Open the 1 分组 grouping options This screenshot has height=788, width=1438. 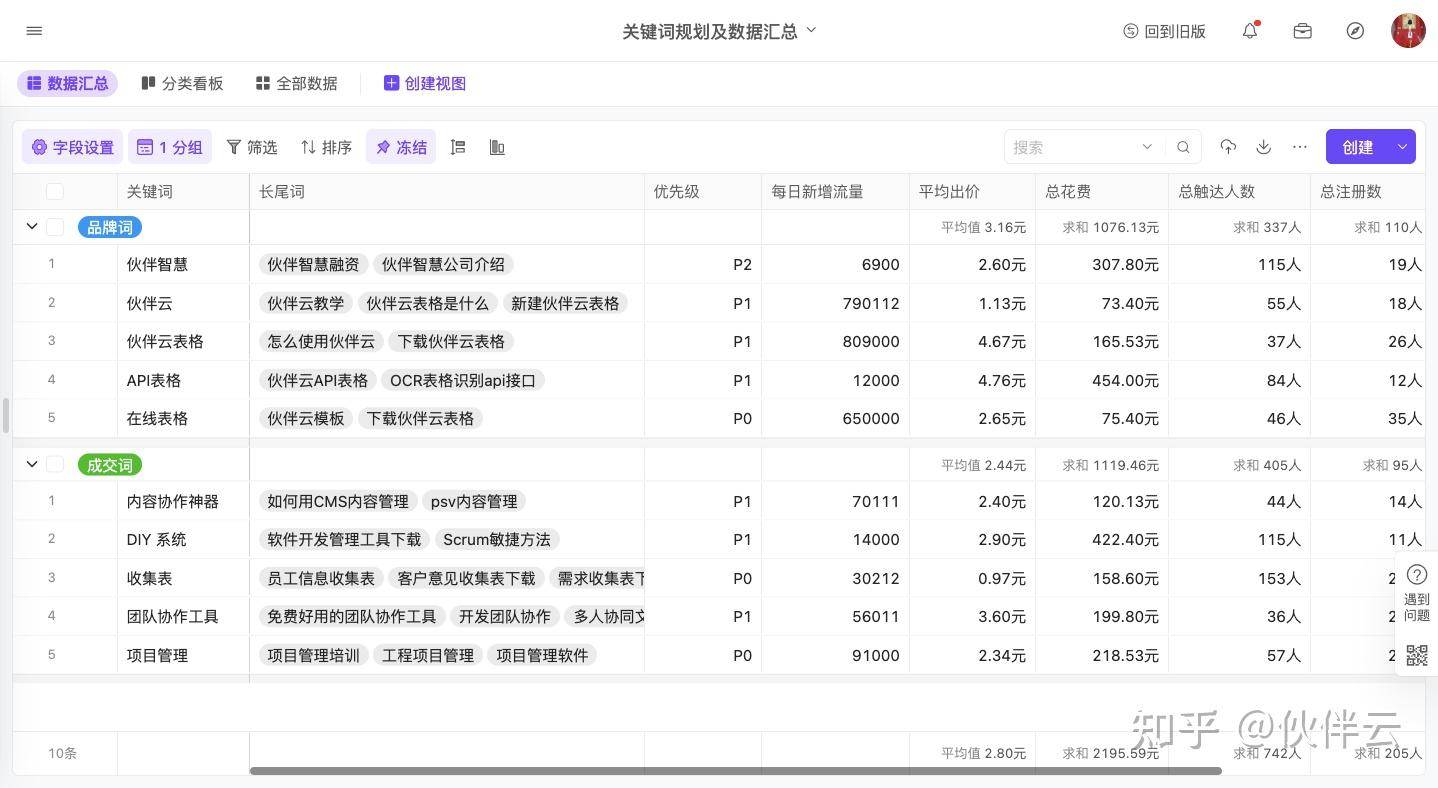pos(170,147)
